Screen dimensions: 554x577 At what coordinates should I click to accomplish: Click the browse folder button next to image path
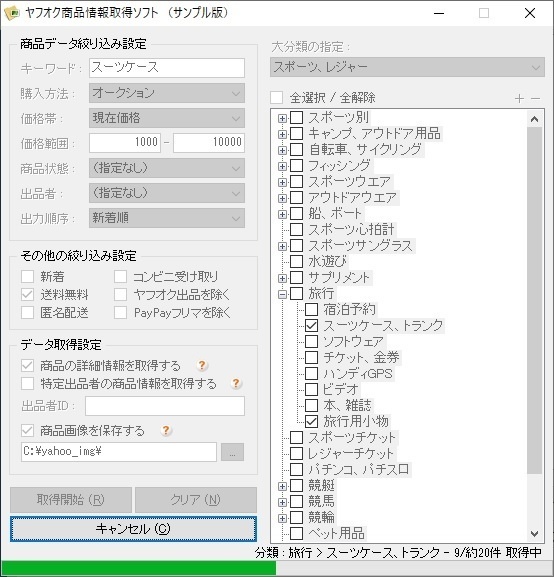(x=232, y=452)
